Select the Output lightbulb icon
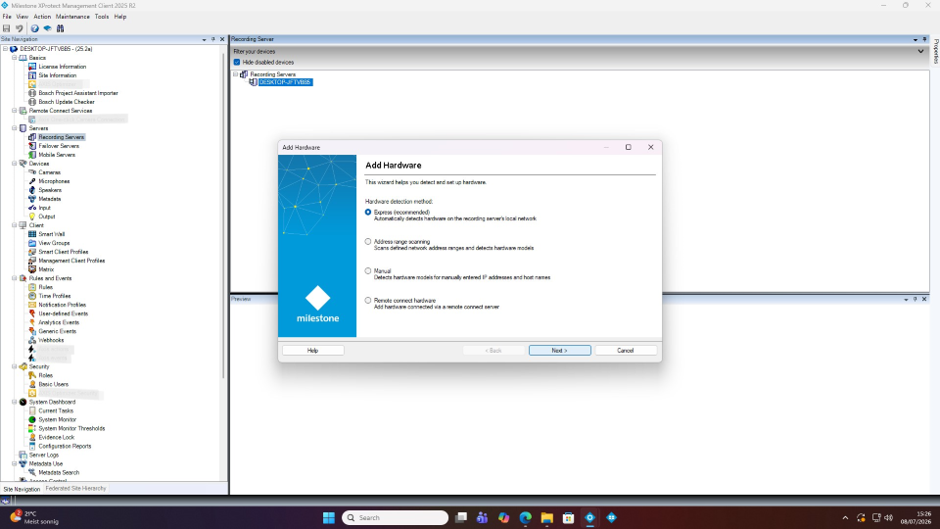Screen dimensions: 940x529 click(32, 217)
